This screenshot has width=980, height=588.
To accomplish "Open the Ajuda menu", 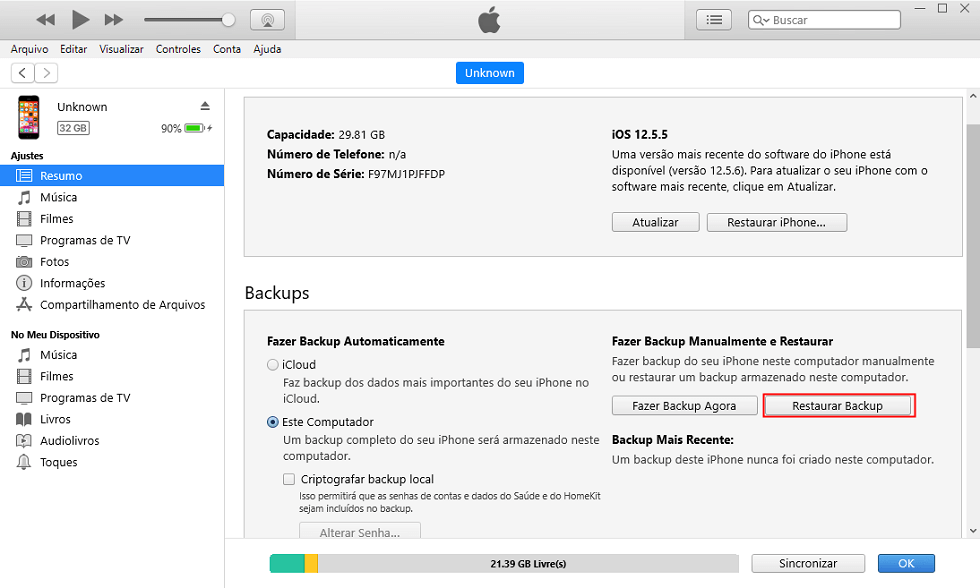I will [268, 49].
